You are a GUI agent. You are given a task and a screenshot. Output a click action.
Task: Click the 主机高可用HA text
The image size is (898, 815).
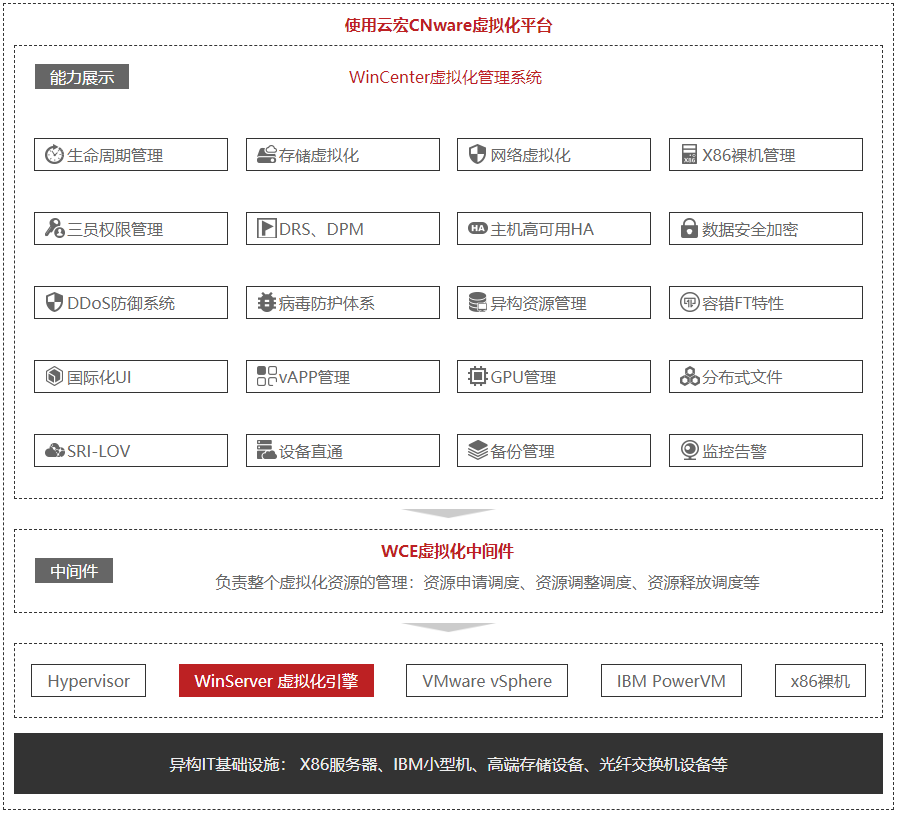tap(542, 229)
